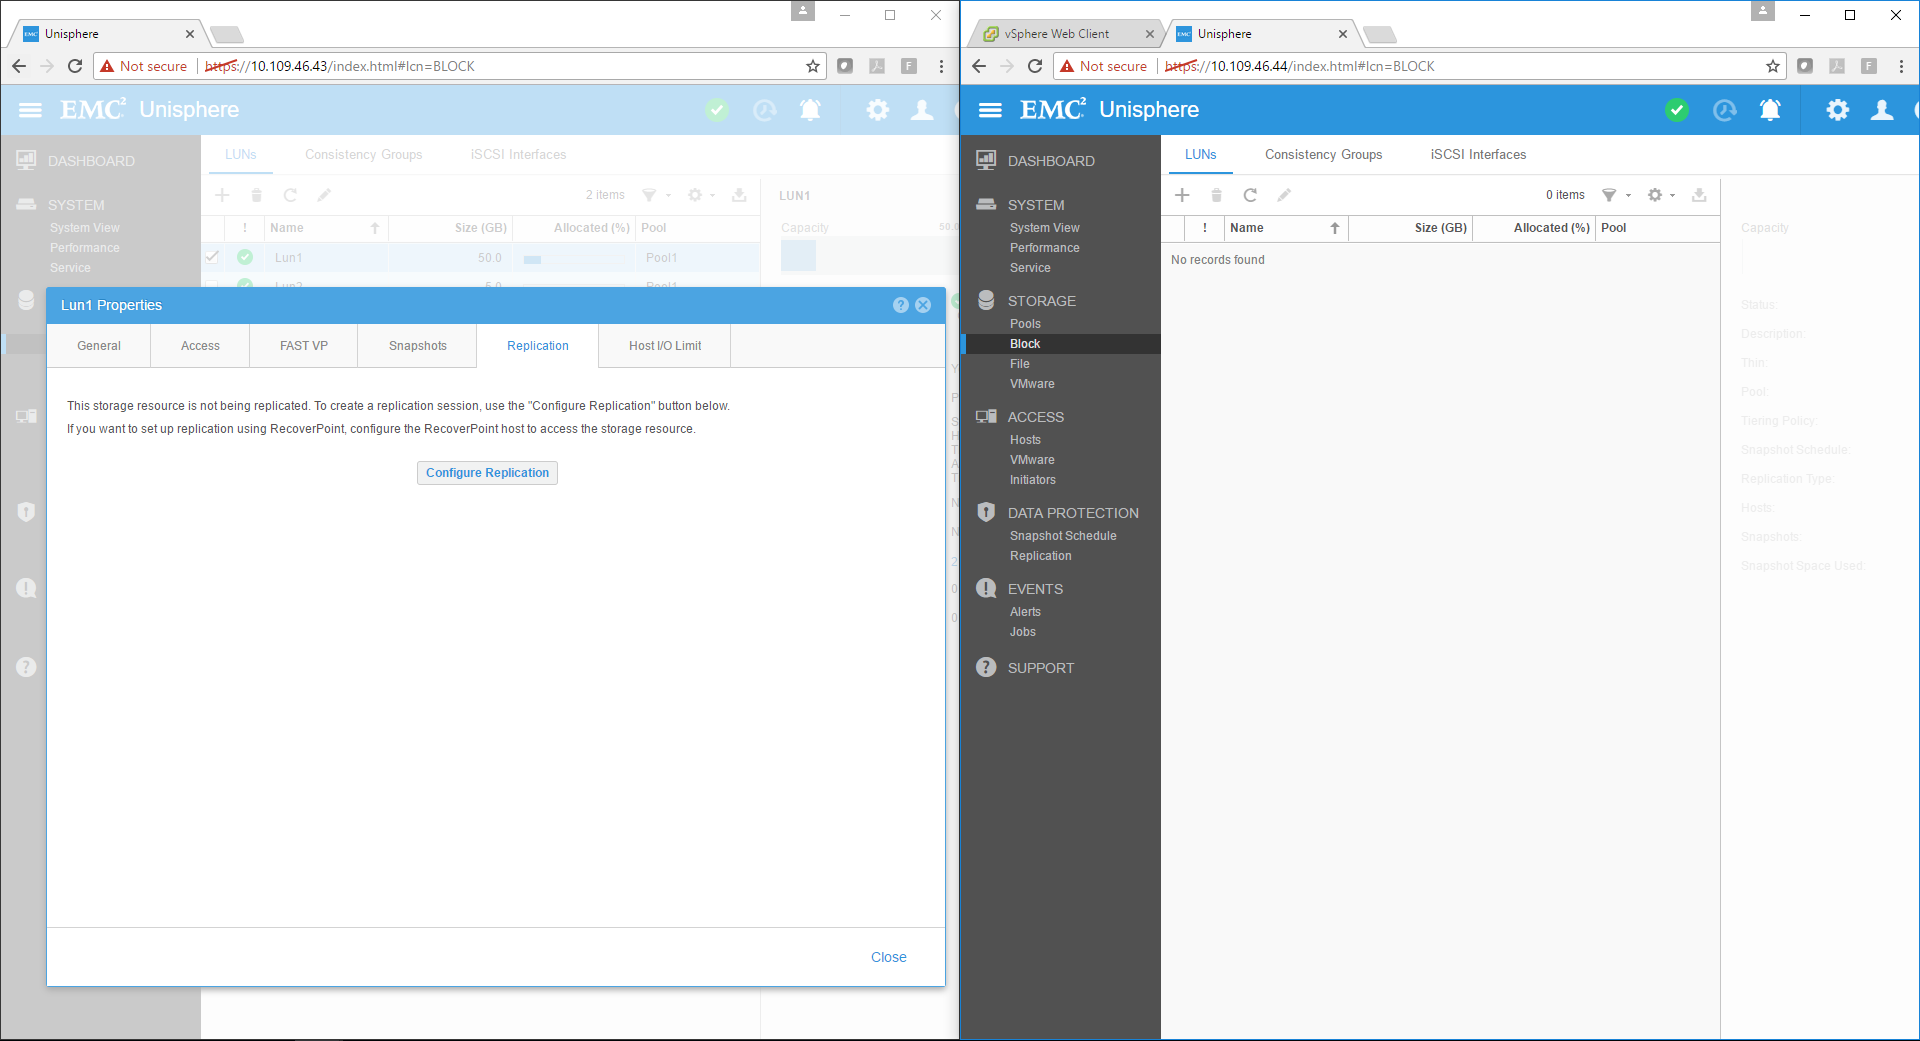Click green system status checkmark on 10.109.46.44
This screenshot has height=1041, width=1920.
[1677, 110]
